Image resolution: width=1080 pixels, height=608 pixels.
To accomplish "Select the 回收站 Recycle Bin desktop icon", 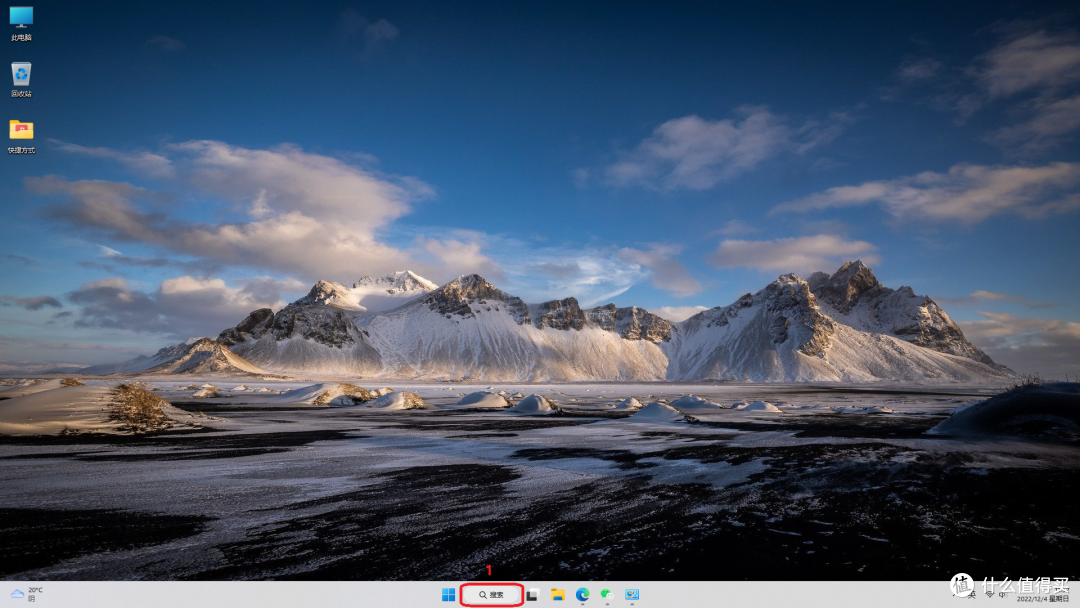I will 21,80.
